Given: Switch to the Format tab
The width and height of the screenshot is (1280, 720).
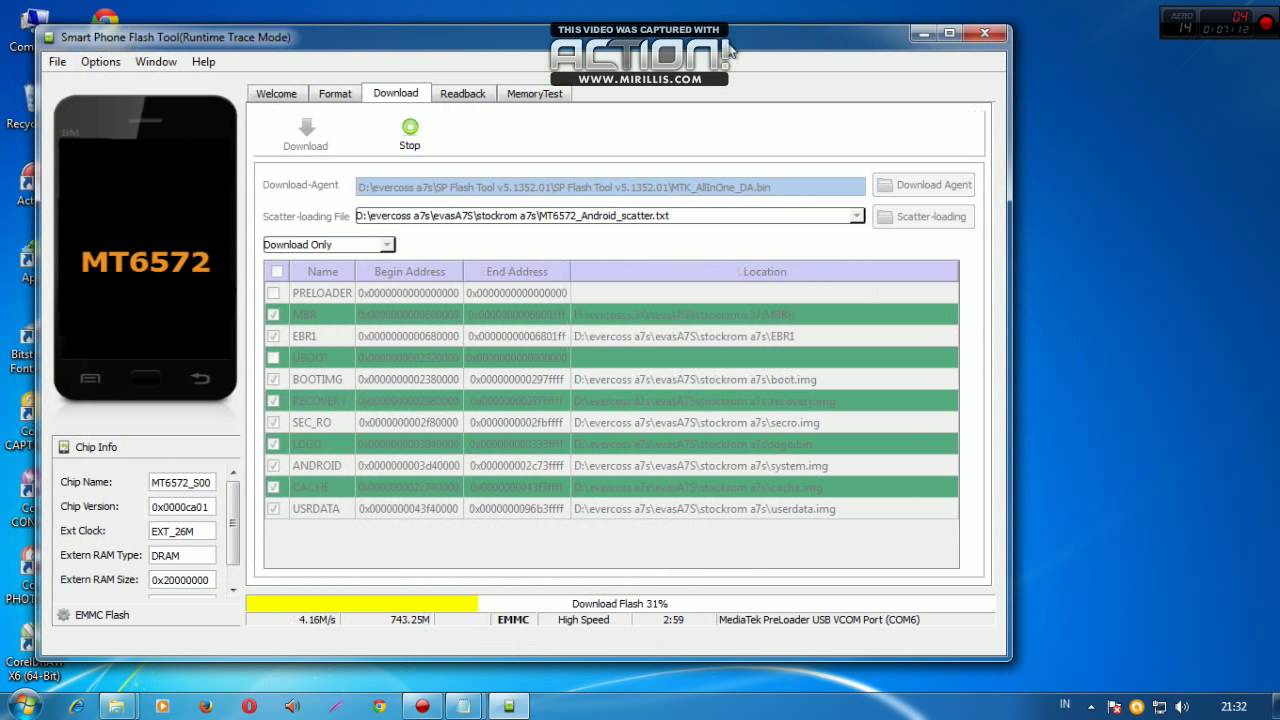Looking at the screenshot, I should [x=335, y=94].
